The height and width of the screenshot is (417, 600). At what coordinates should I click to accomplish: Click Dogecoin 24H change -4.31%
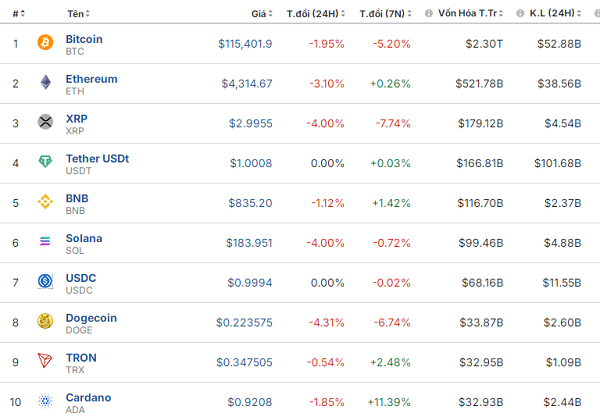coord(327,323)
